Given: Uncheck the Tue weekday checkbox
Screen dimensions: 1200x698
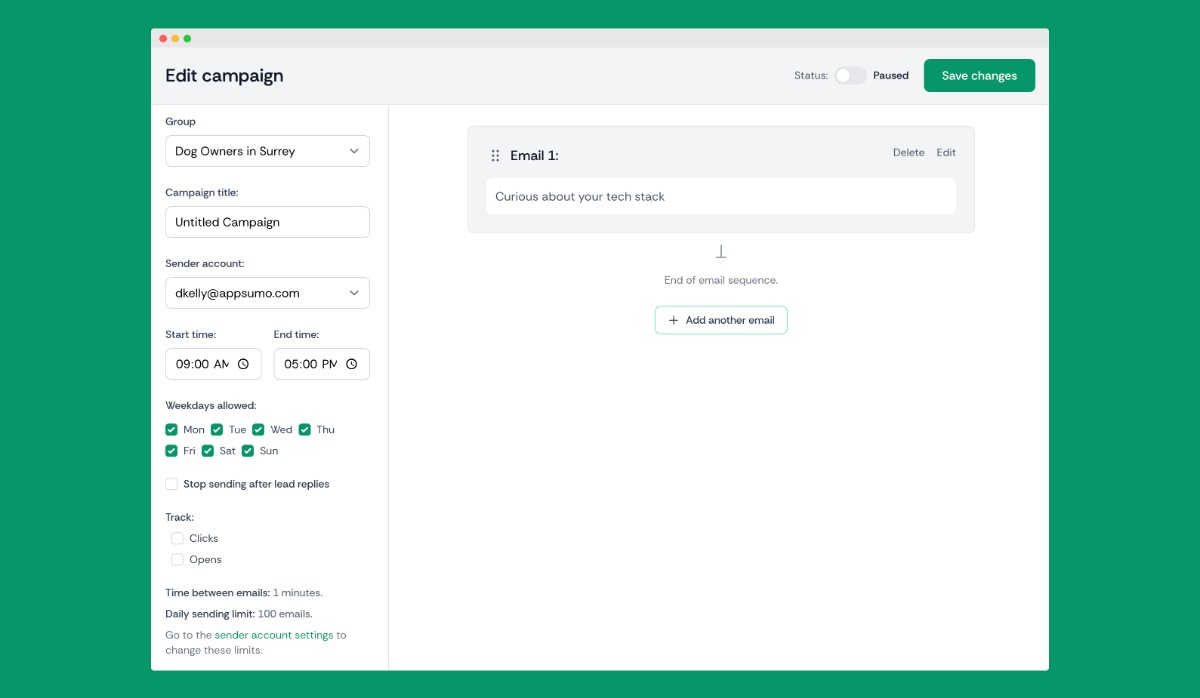Looking at the screenshot, I should (x=217, y=429).
